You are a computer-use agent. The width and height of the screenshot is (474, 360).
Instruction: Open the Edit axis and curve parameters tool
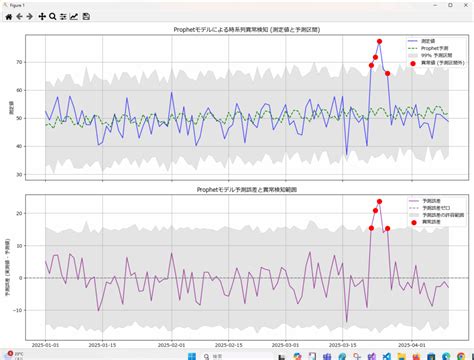[x=74, y=17]
